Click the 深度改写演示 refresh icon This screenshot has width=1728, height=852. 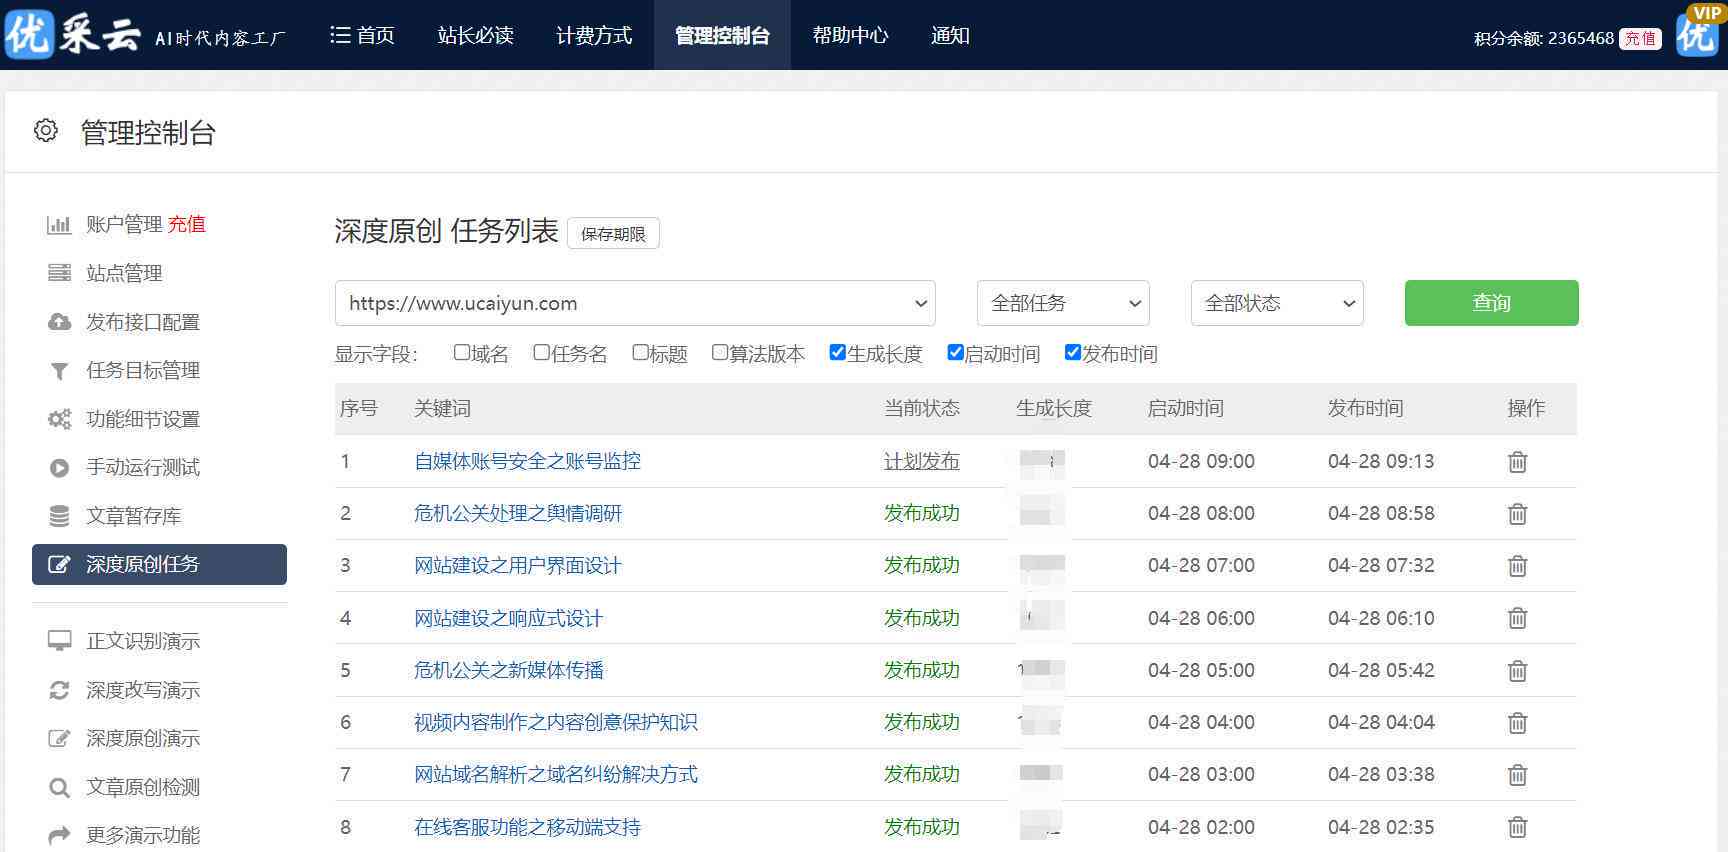[x=59, y=690]
